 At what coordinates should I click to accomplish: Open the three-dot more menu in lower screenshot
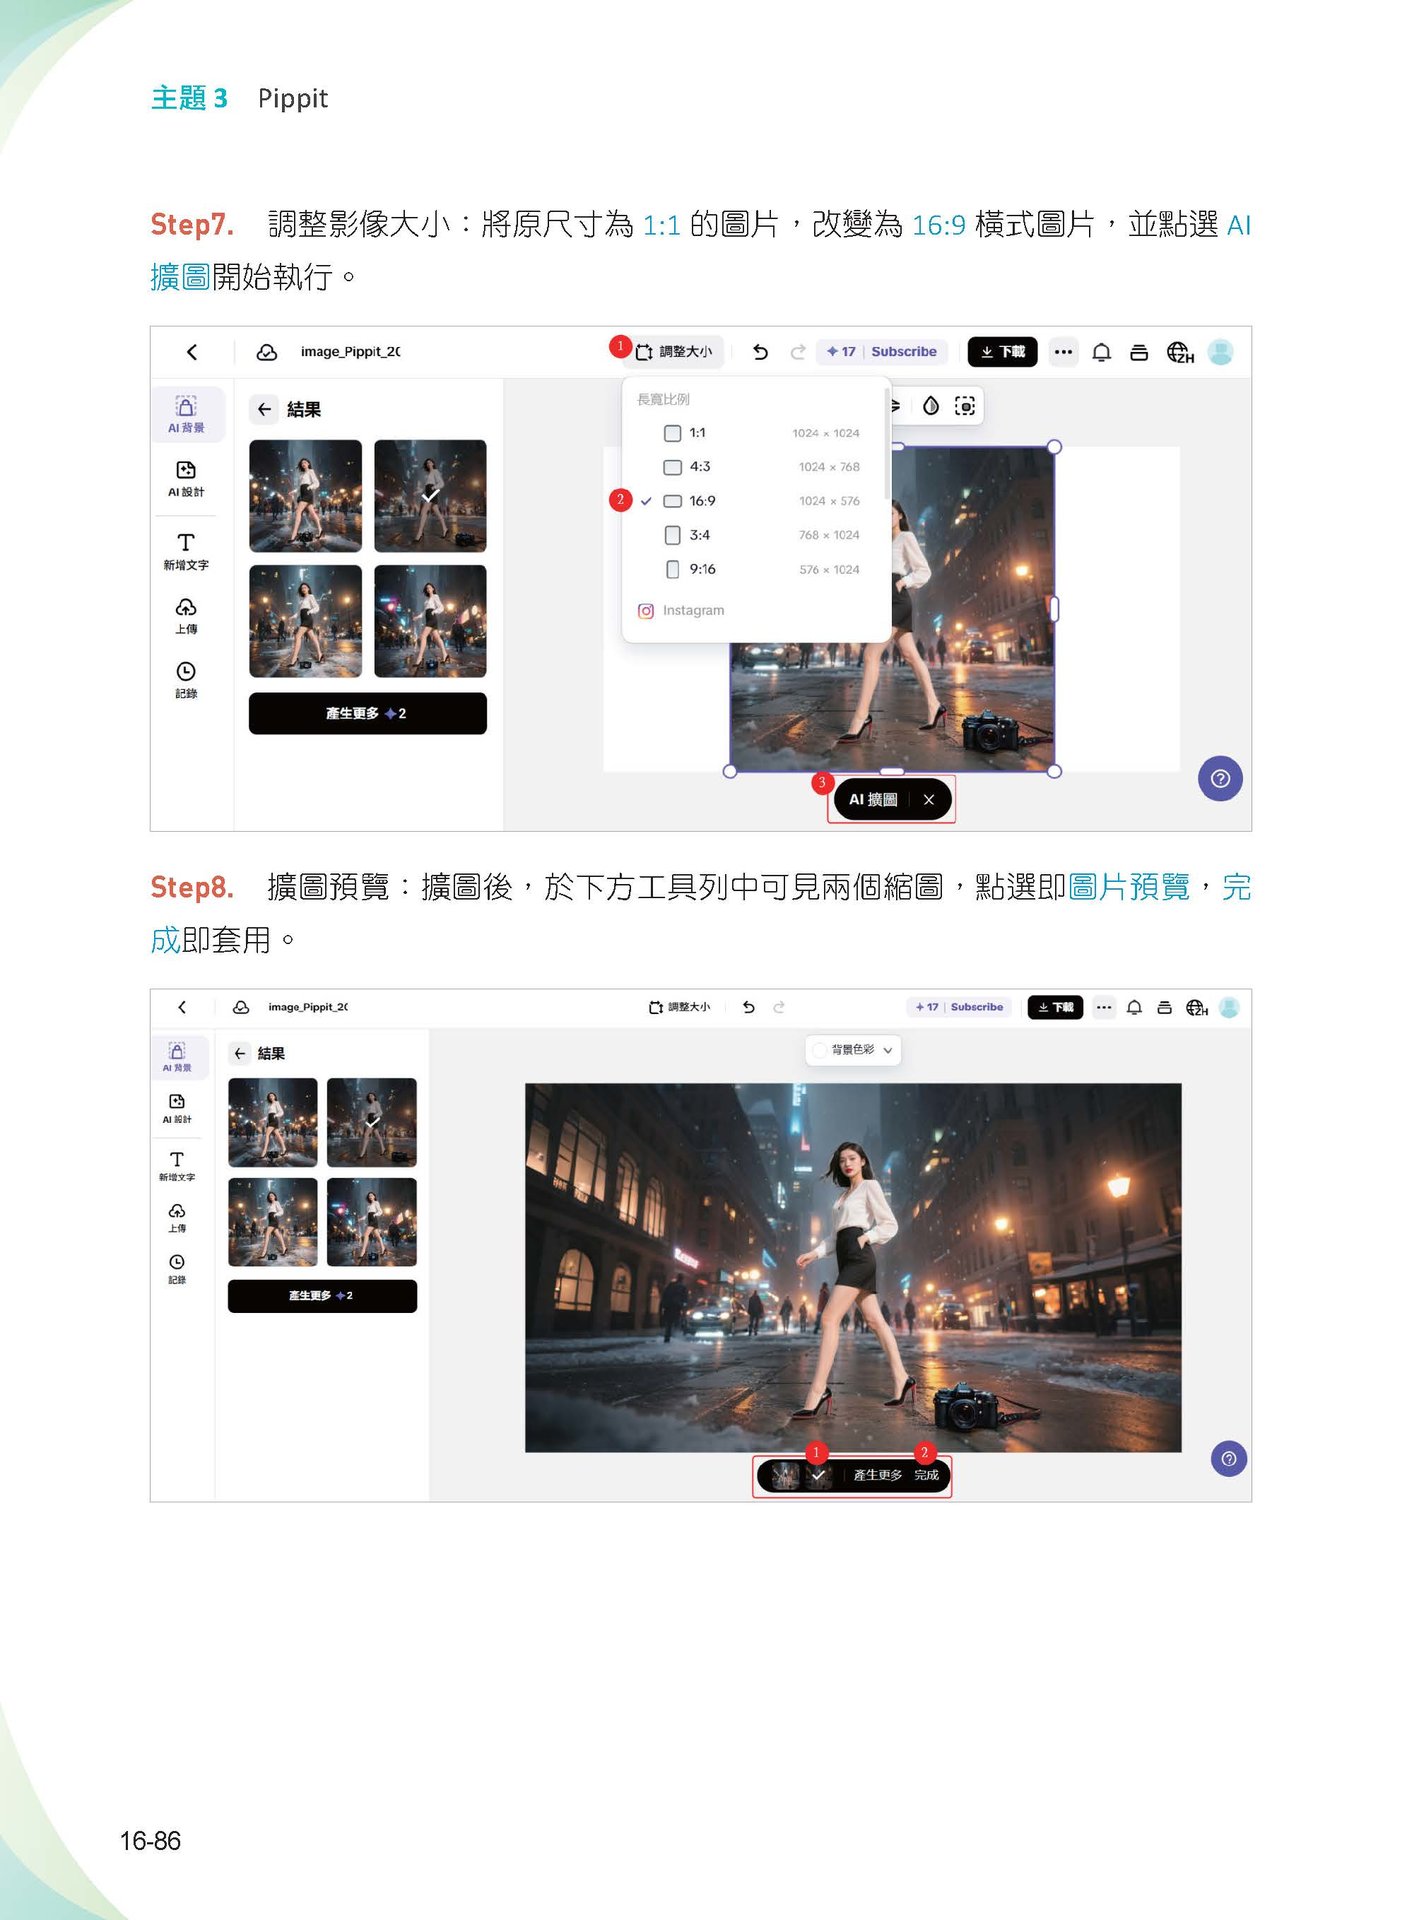click(1103, 1007)
